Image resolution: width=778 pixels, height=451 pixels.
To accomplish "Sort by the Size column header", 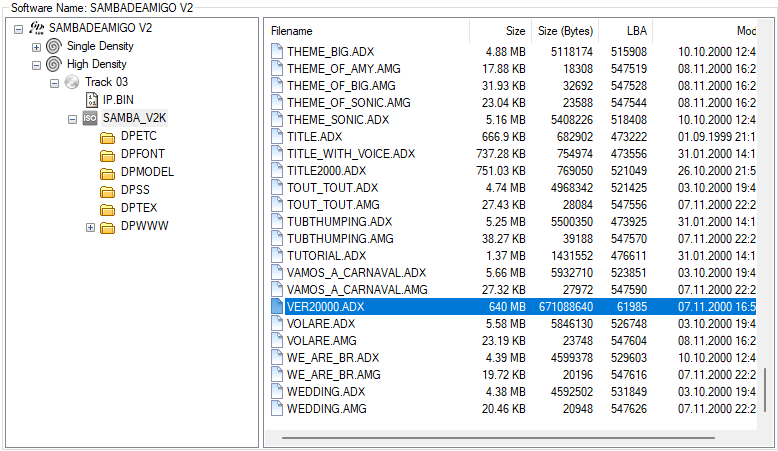I will pyautogui.click(x=500, y=31).
